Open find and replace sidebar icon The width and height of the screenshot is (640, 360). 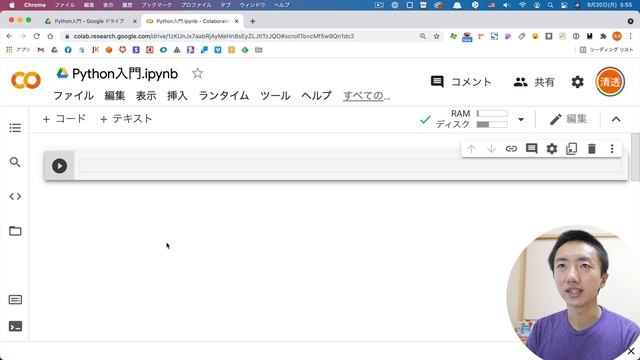15,162
